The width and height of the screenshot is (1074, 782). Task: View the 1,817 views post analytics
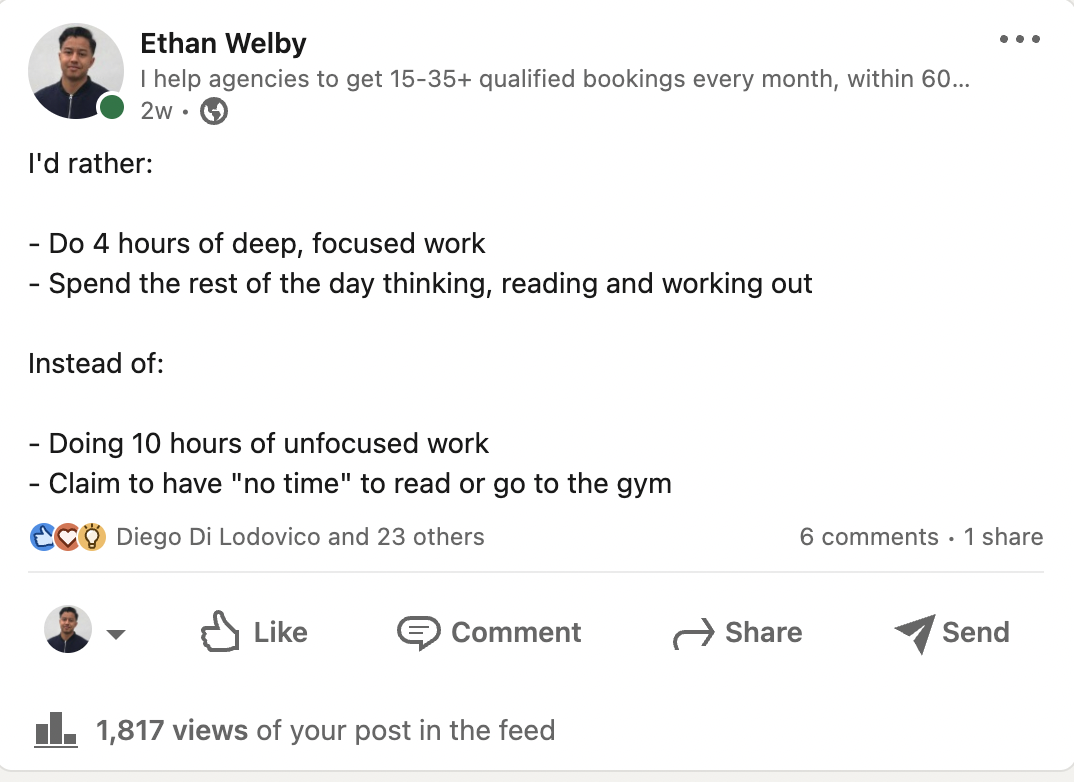[325, 730]
